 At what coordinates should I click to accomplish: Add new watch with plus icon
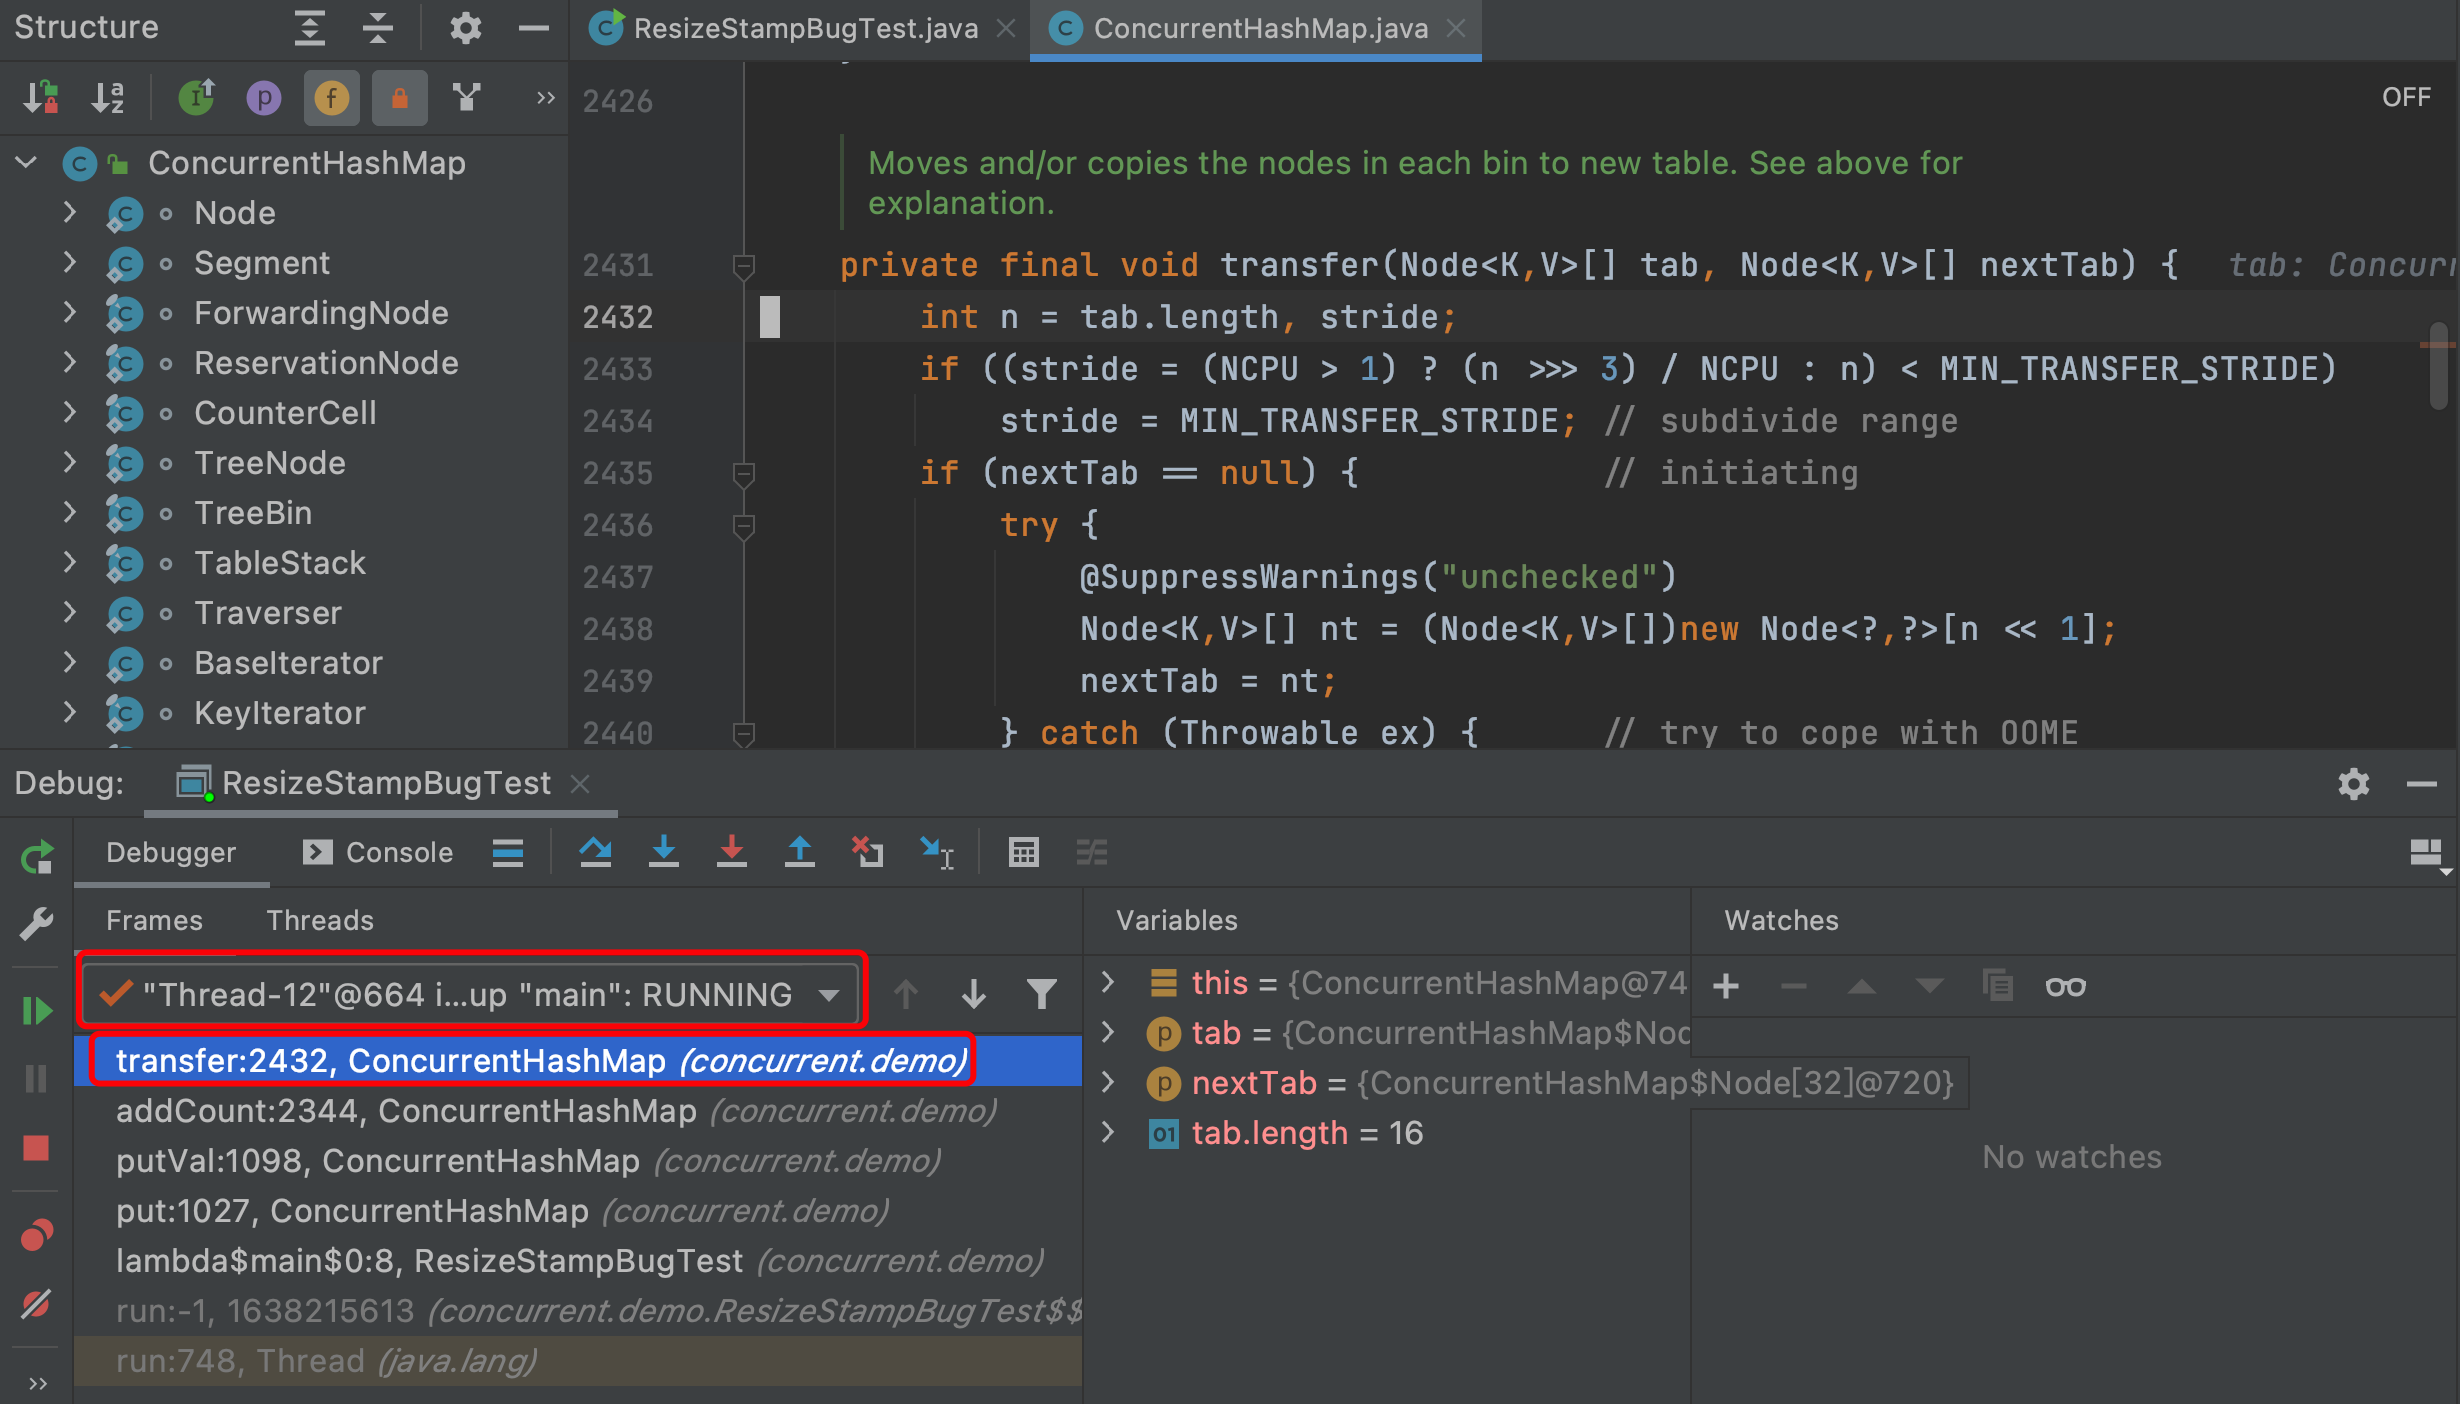(x=1726, y=986)
